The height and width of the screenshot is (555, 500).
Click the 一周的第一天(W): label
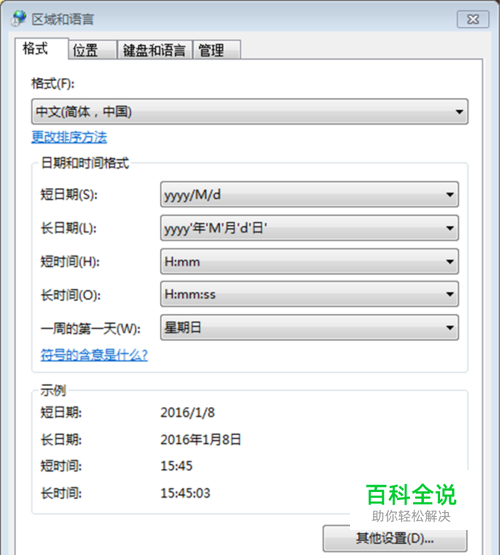click(x=91, y=328)
